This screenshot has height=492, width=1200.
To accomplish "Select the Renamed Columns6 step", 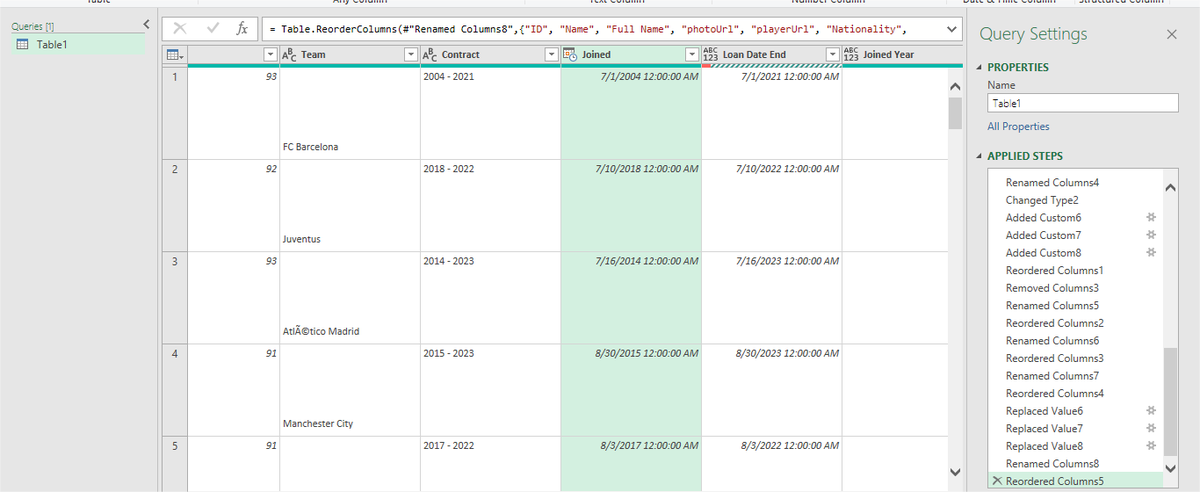I will point(1052,341).
